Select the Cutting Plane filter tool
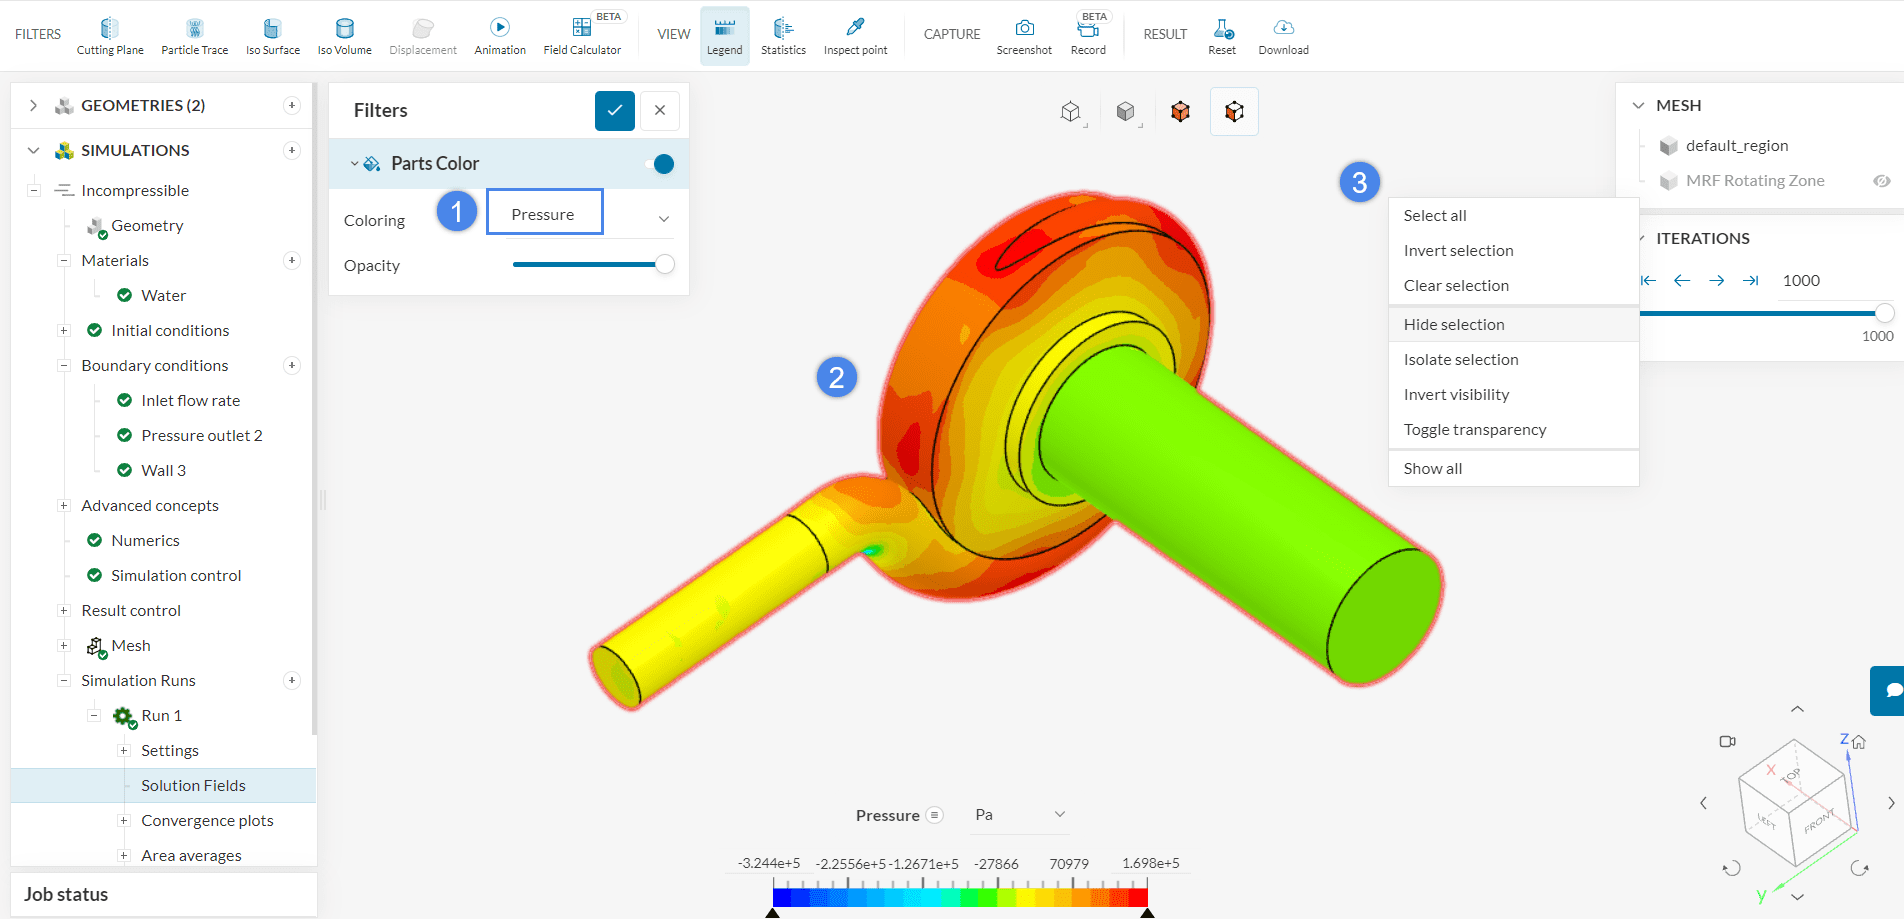1904x919 pixels. tap(110, 36)
